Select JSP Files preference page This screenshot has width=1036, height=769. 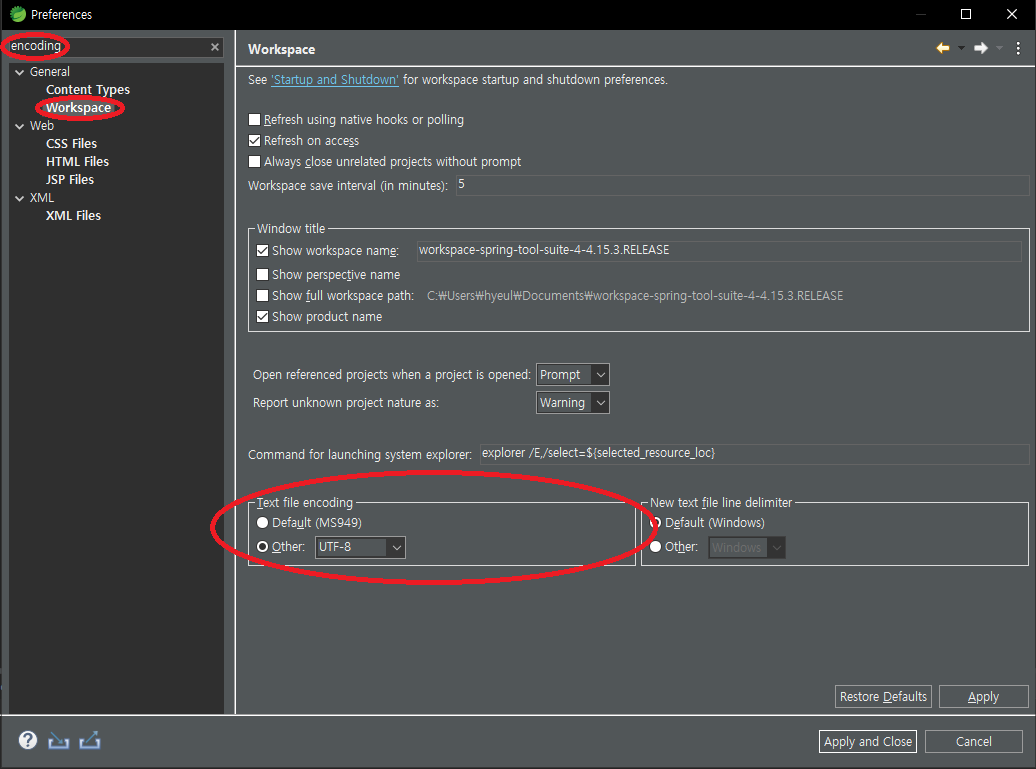(x=70, y=179)
